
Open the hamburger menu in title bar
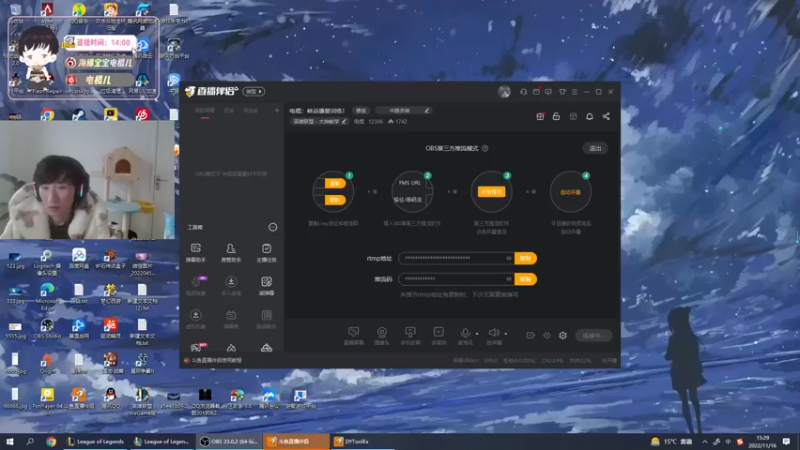pyautogui.click(x=574, y=92)
